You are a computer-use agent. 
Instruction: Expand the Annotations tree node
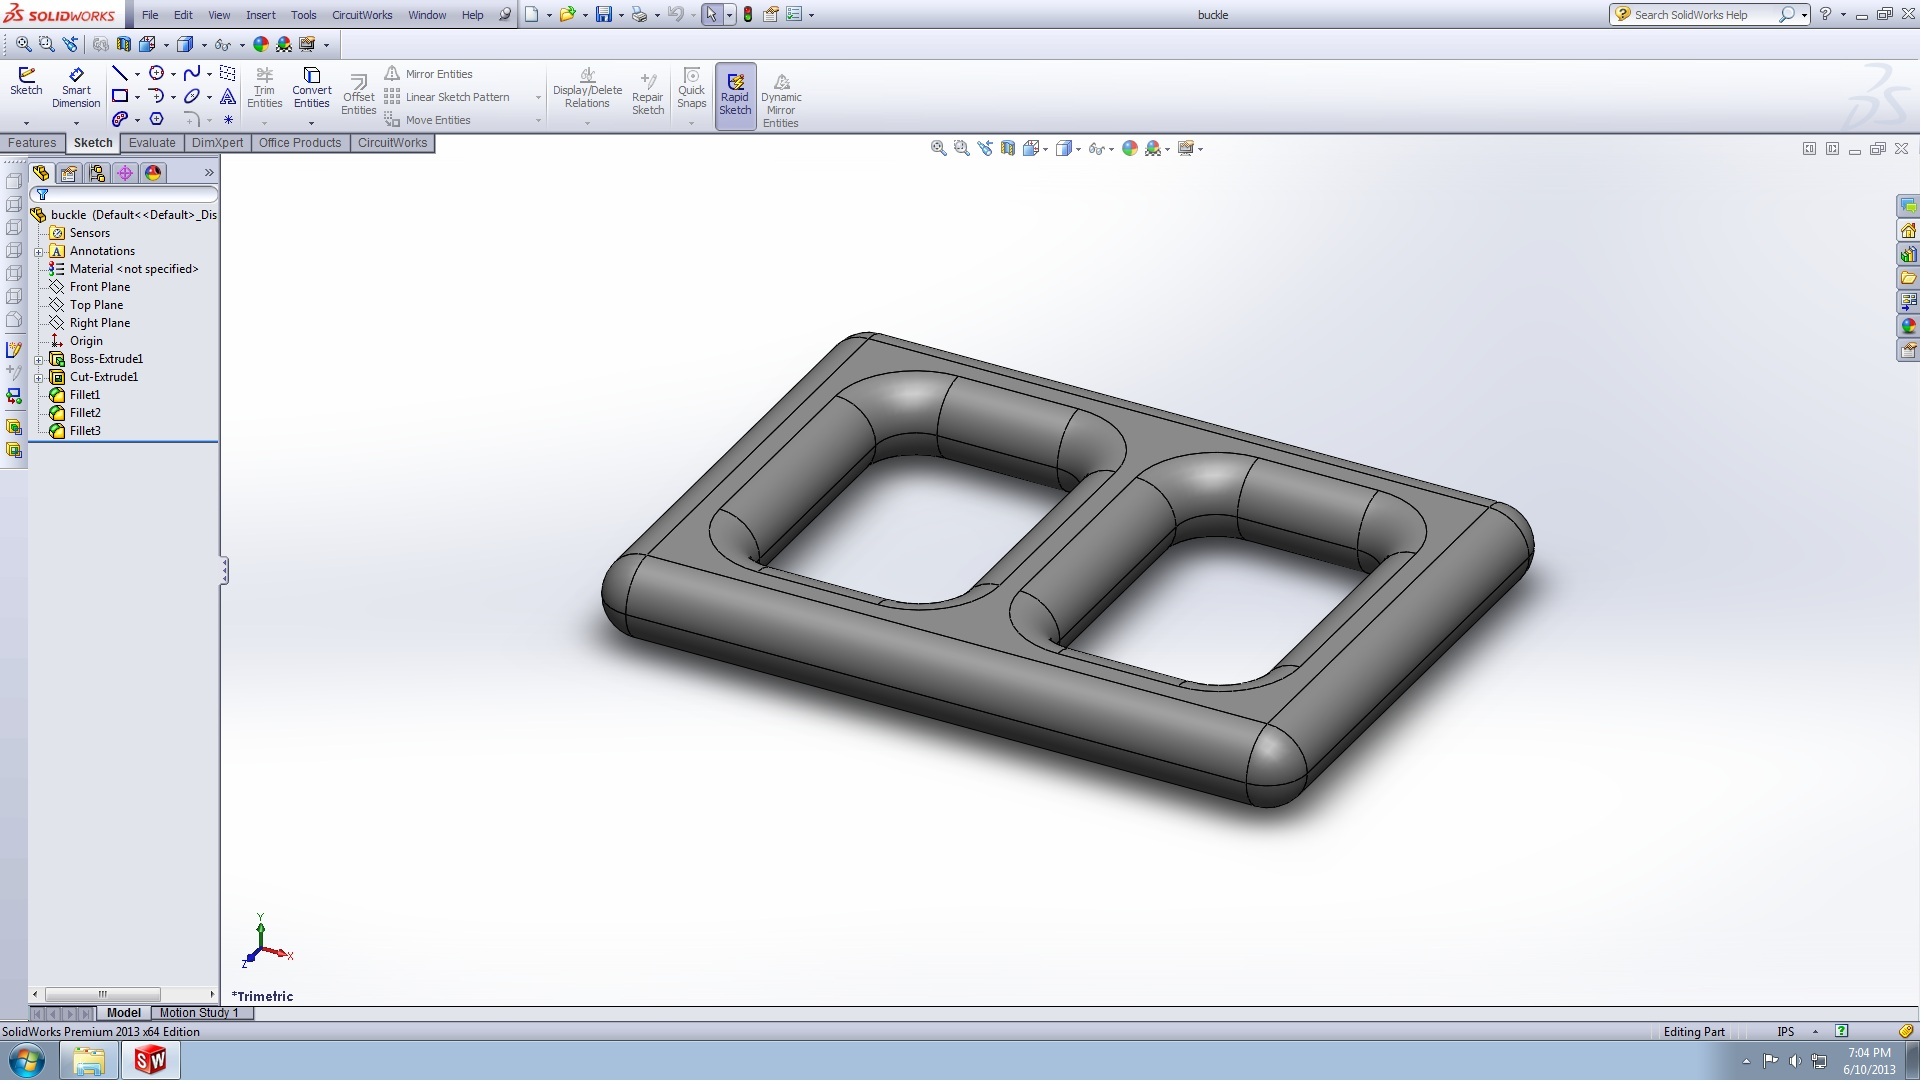pos(39,252)
